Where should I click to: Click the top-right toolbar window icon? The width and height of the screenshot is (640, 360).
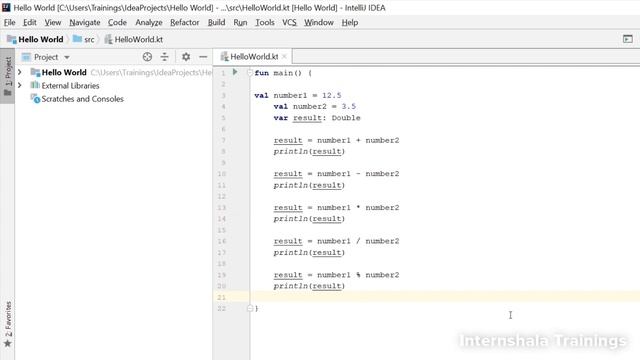[628, 39]
